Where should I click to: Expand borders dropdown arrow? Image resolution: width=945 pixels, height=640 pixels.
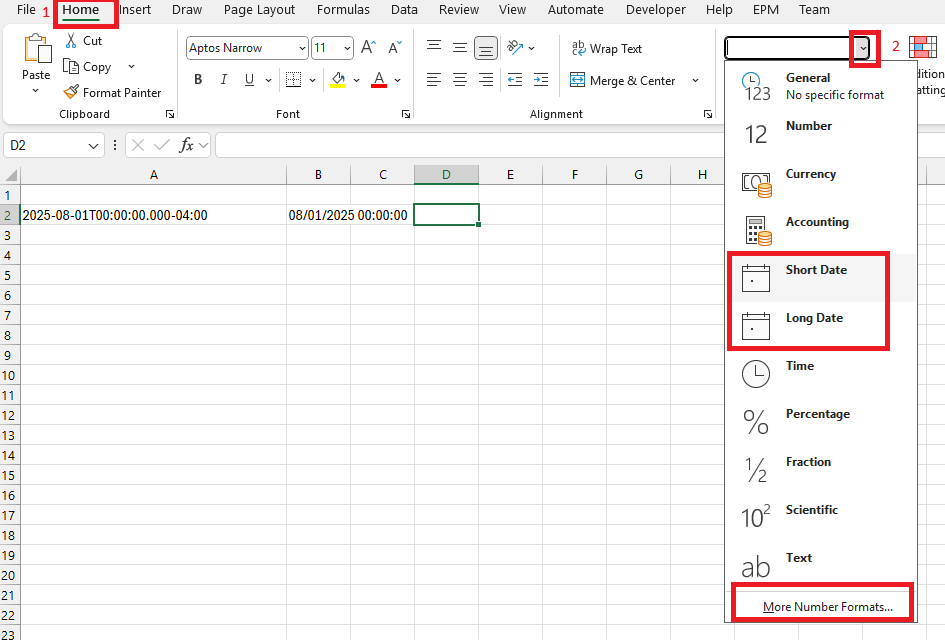click(x=312, y=80)
